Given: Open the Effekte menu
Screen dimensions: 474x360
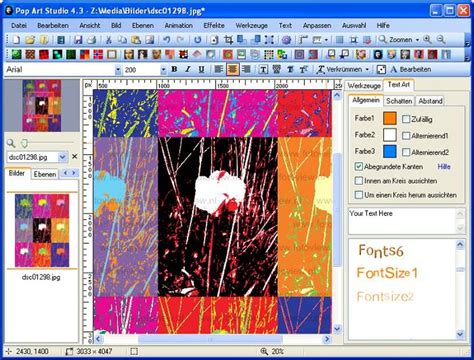Looking at the screenshot, I should [x=214, y=25].
